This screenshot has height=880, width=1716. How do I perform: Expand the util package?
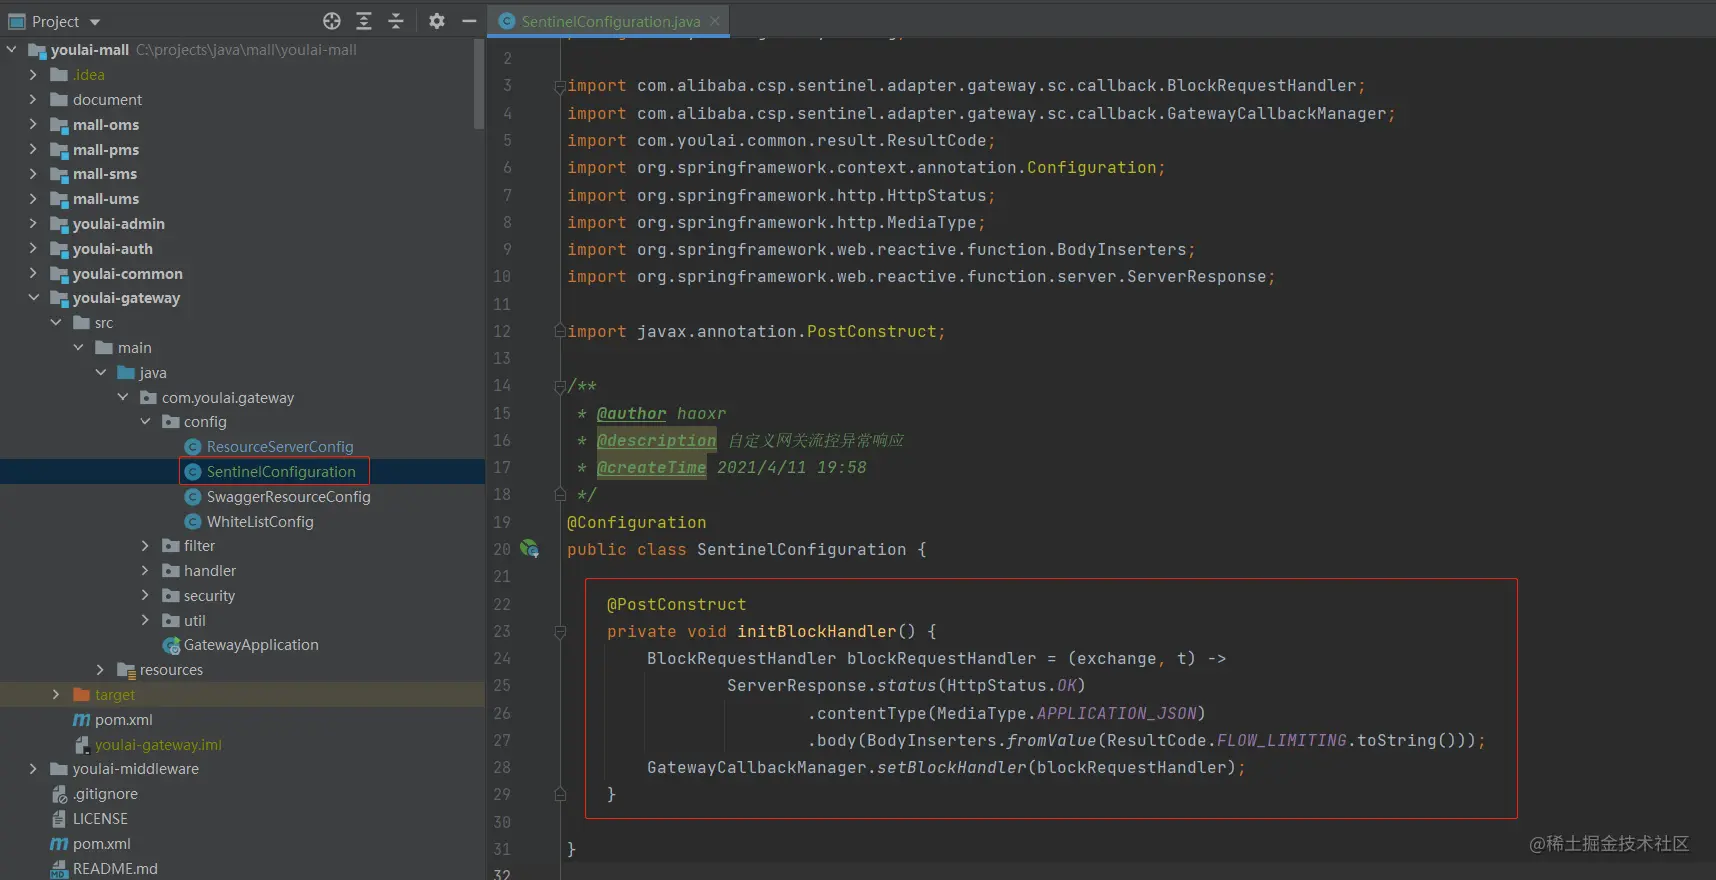(x=145, y=620)
